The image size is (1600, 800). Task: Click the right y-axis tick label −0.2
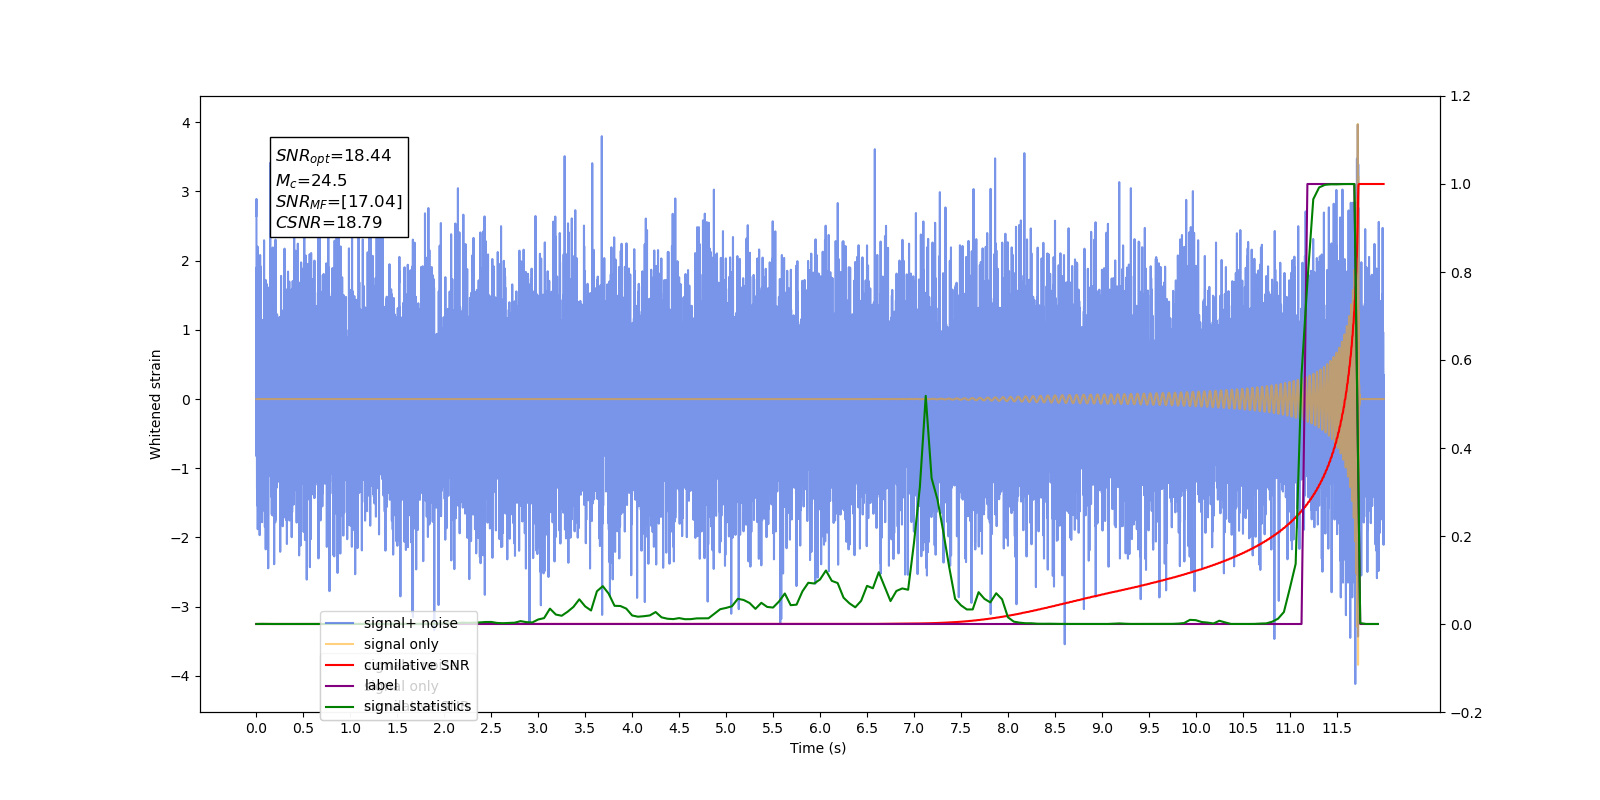pyautogui.click(x=1466, y=713)
